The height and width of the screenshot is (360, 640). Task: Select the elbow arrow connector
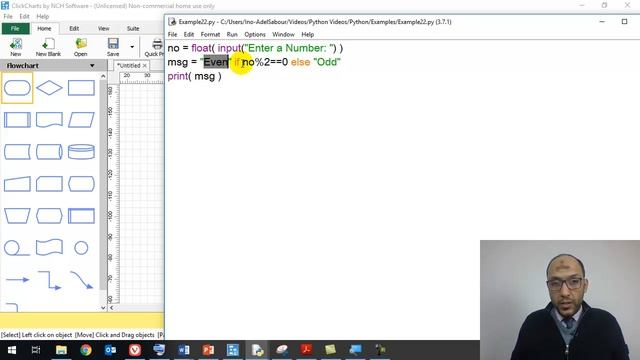(x=49, y=280)
